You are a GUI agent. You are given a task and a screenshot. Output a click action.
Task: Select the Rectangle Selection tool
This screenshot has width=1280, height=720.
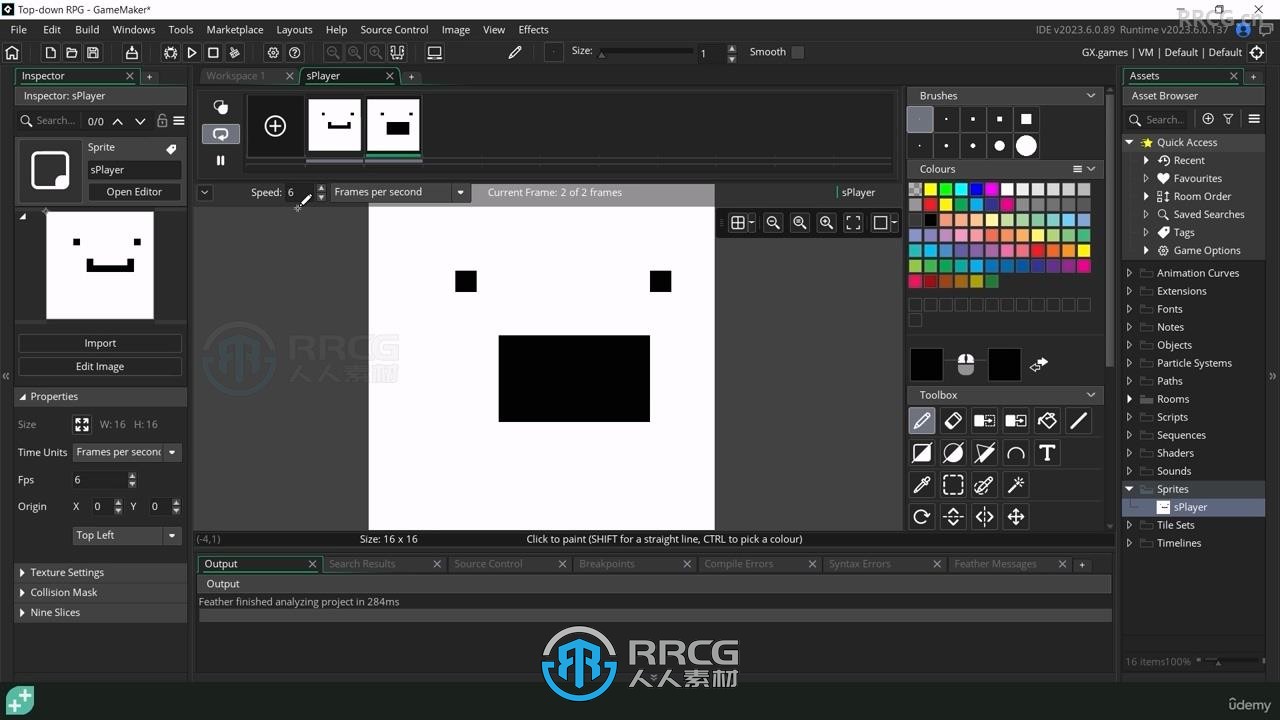(x=953, y=485)
